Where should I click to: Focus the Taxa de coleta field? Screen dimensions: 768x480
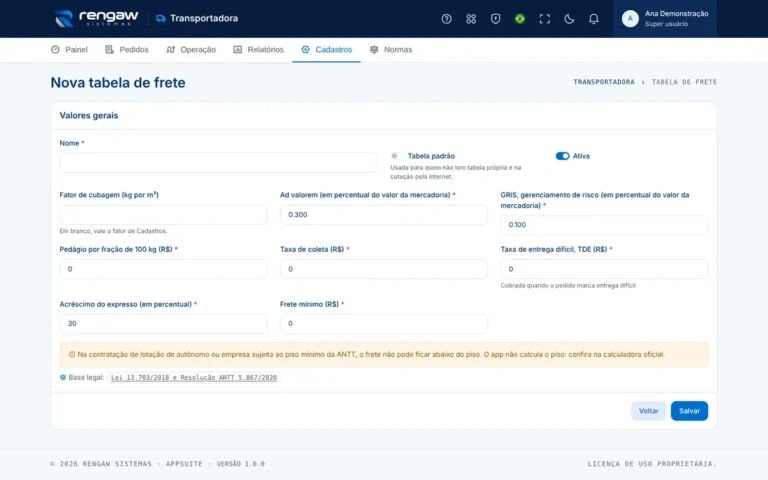[x=384, y=269]
